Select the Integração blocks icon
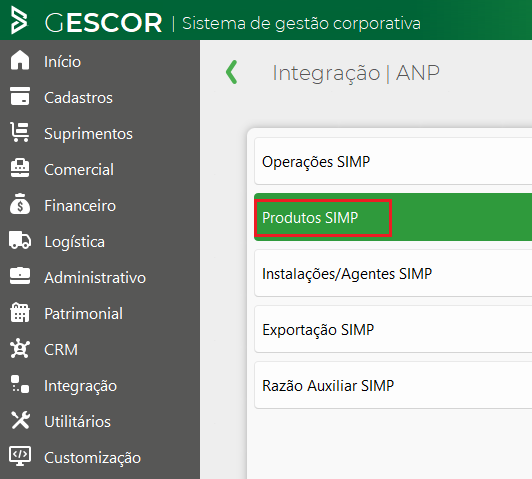Viewport: 532px width, 479px height. tap(20, 384)
